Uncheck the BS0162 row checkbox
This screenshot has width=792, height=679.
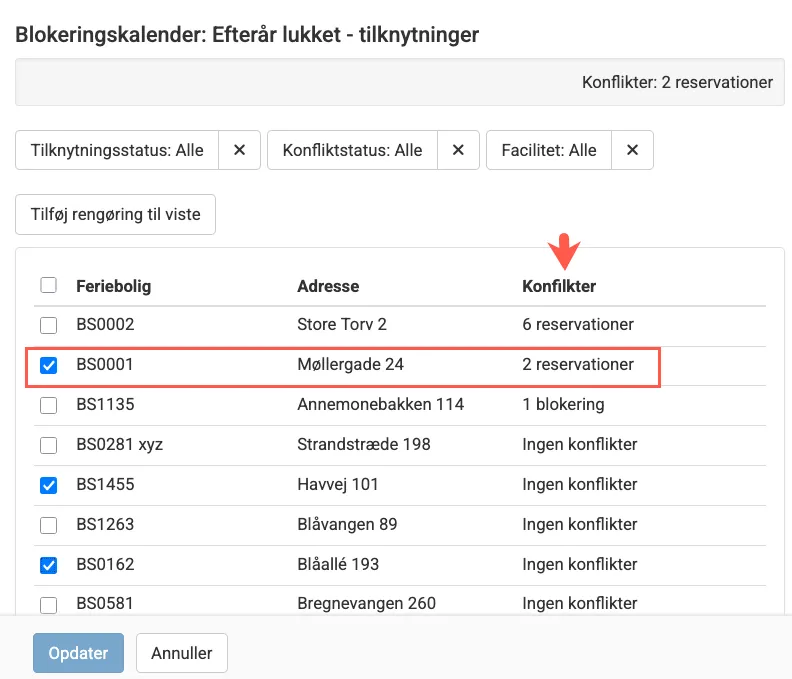pyautogui.click(x=48, y=565)
